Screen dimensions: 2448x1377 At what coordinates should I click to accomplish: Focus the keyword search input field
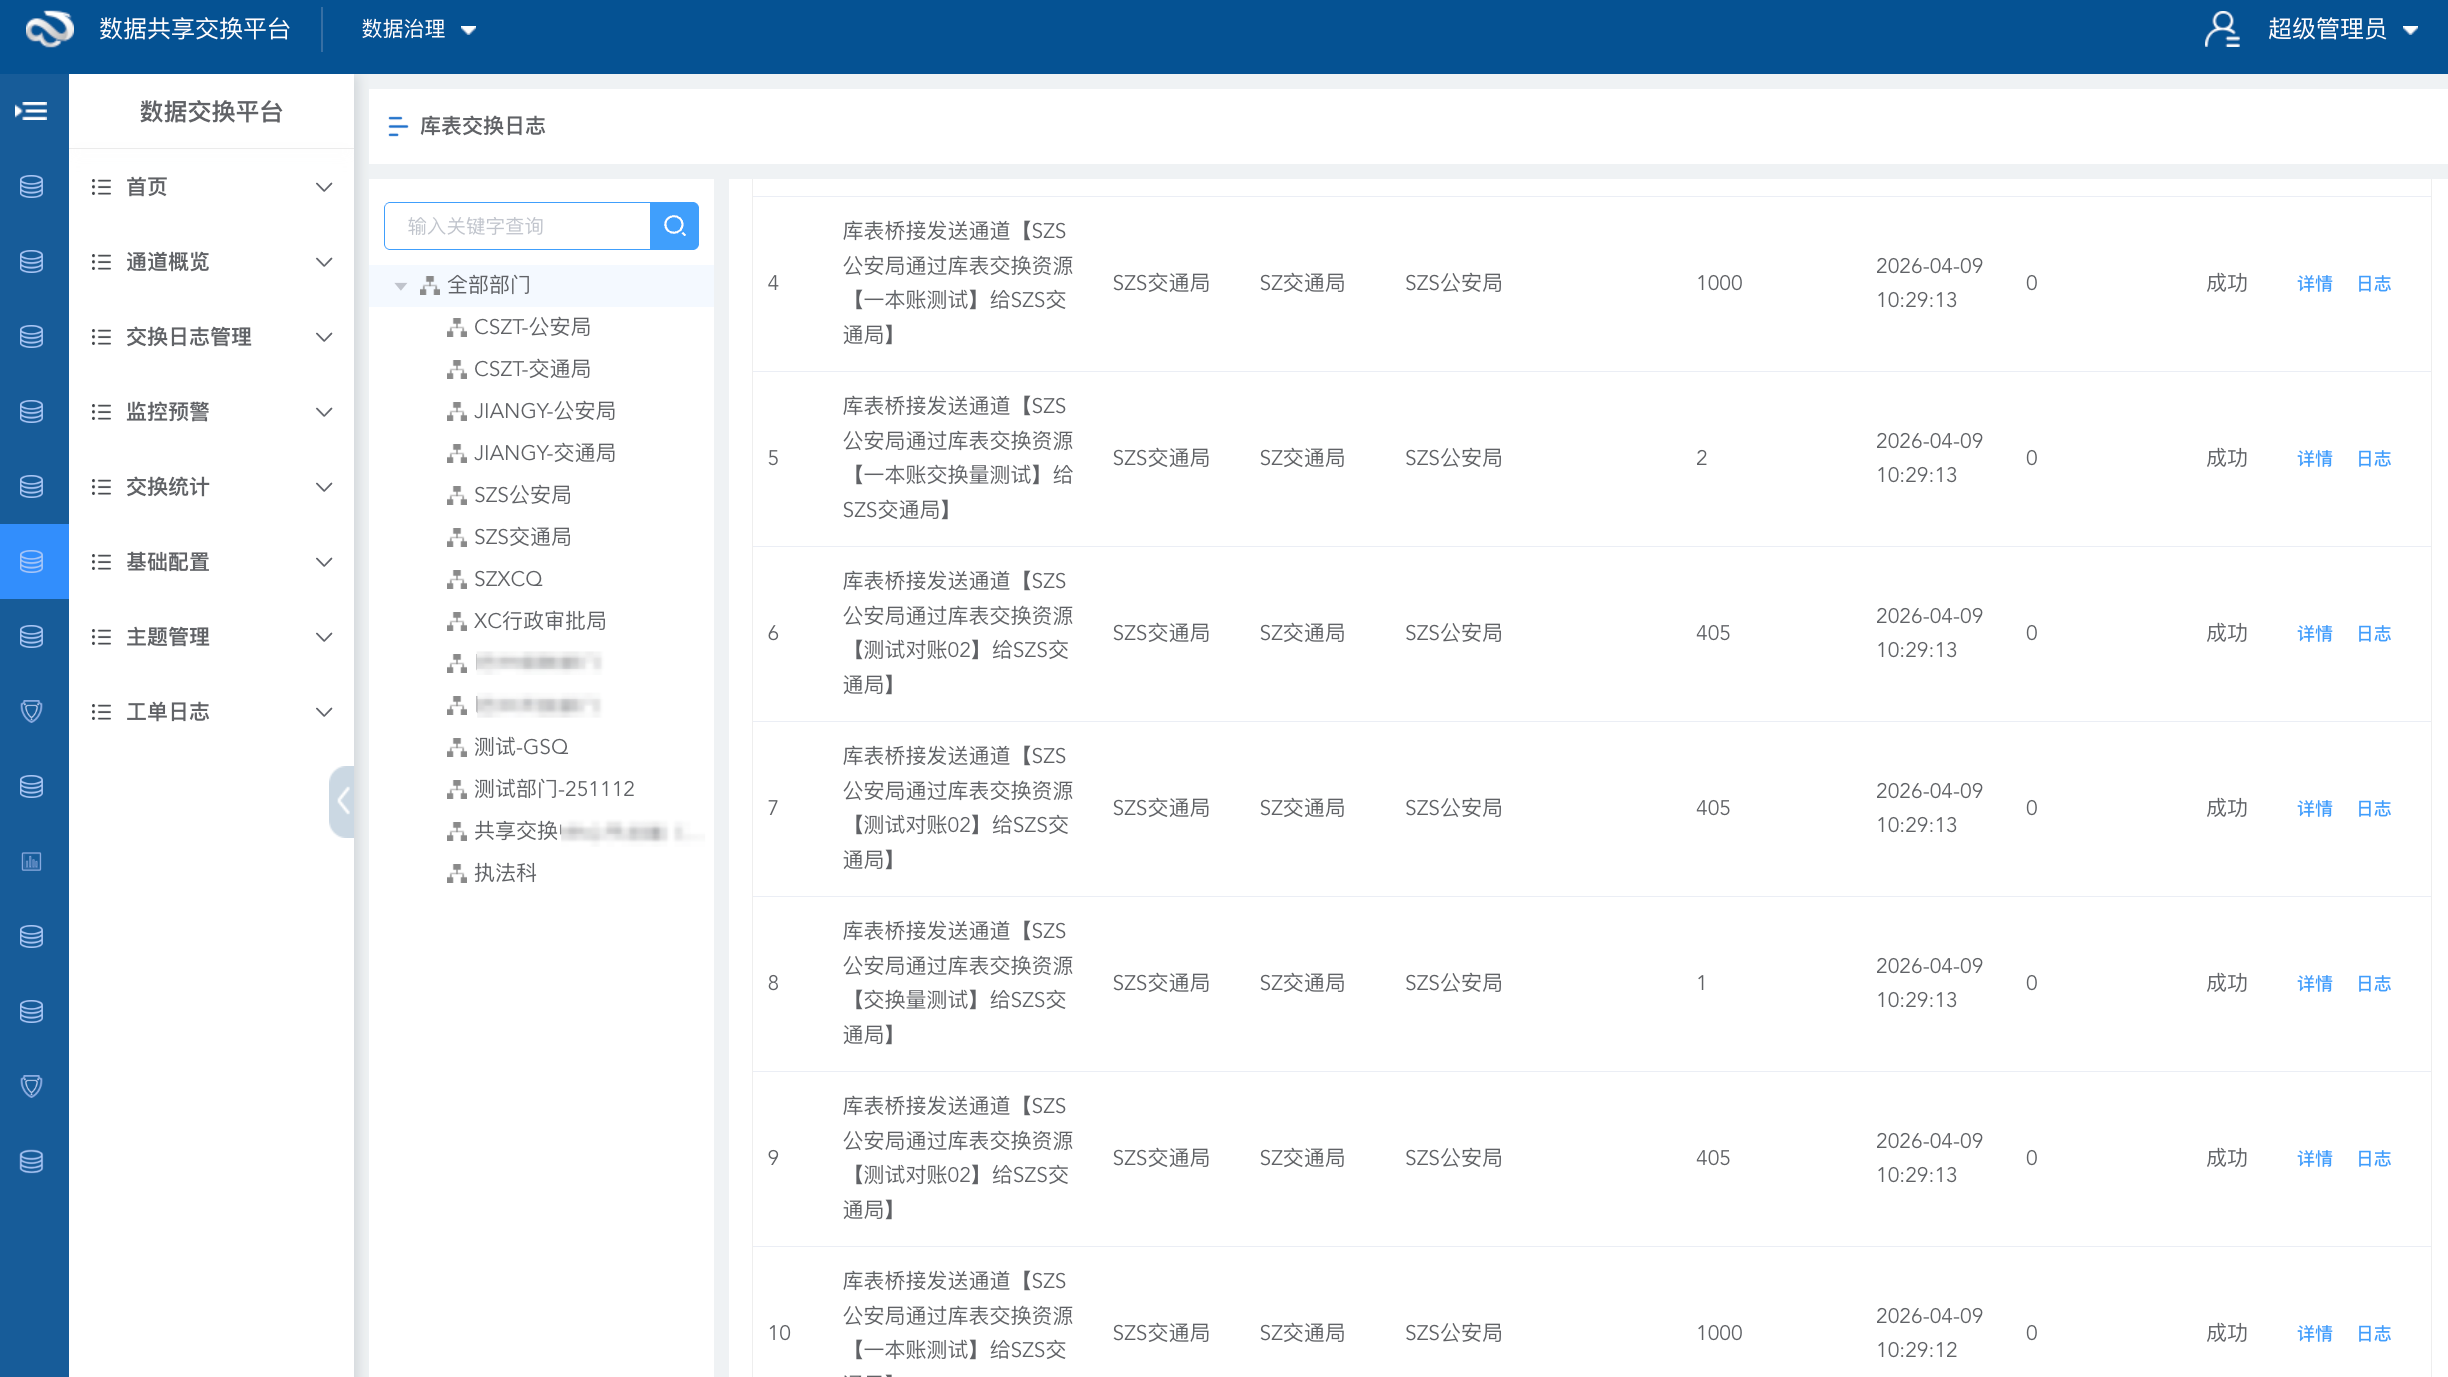tap(518, 226)
